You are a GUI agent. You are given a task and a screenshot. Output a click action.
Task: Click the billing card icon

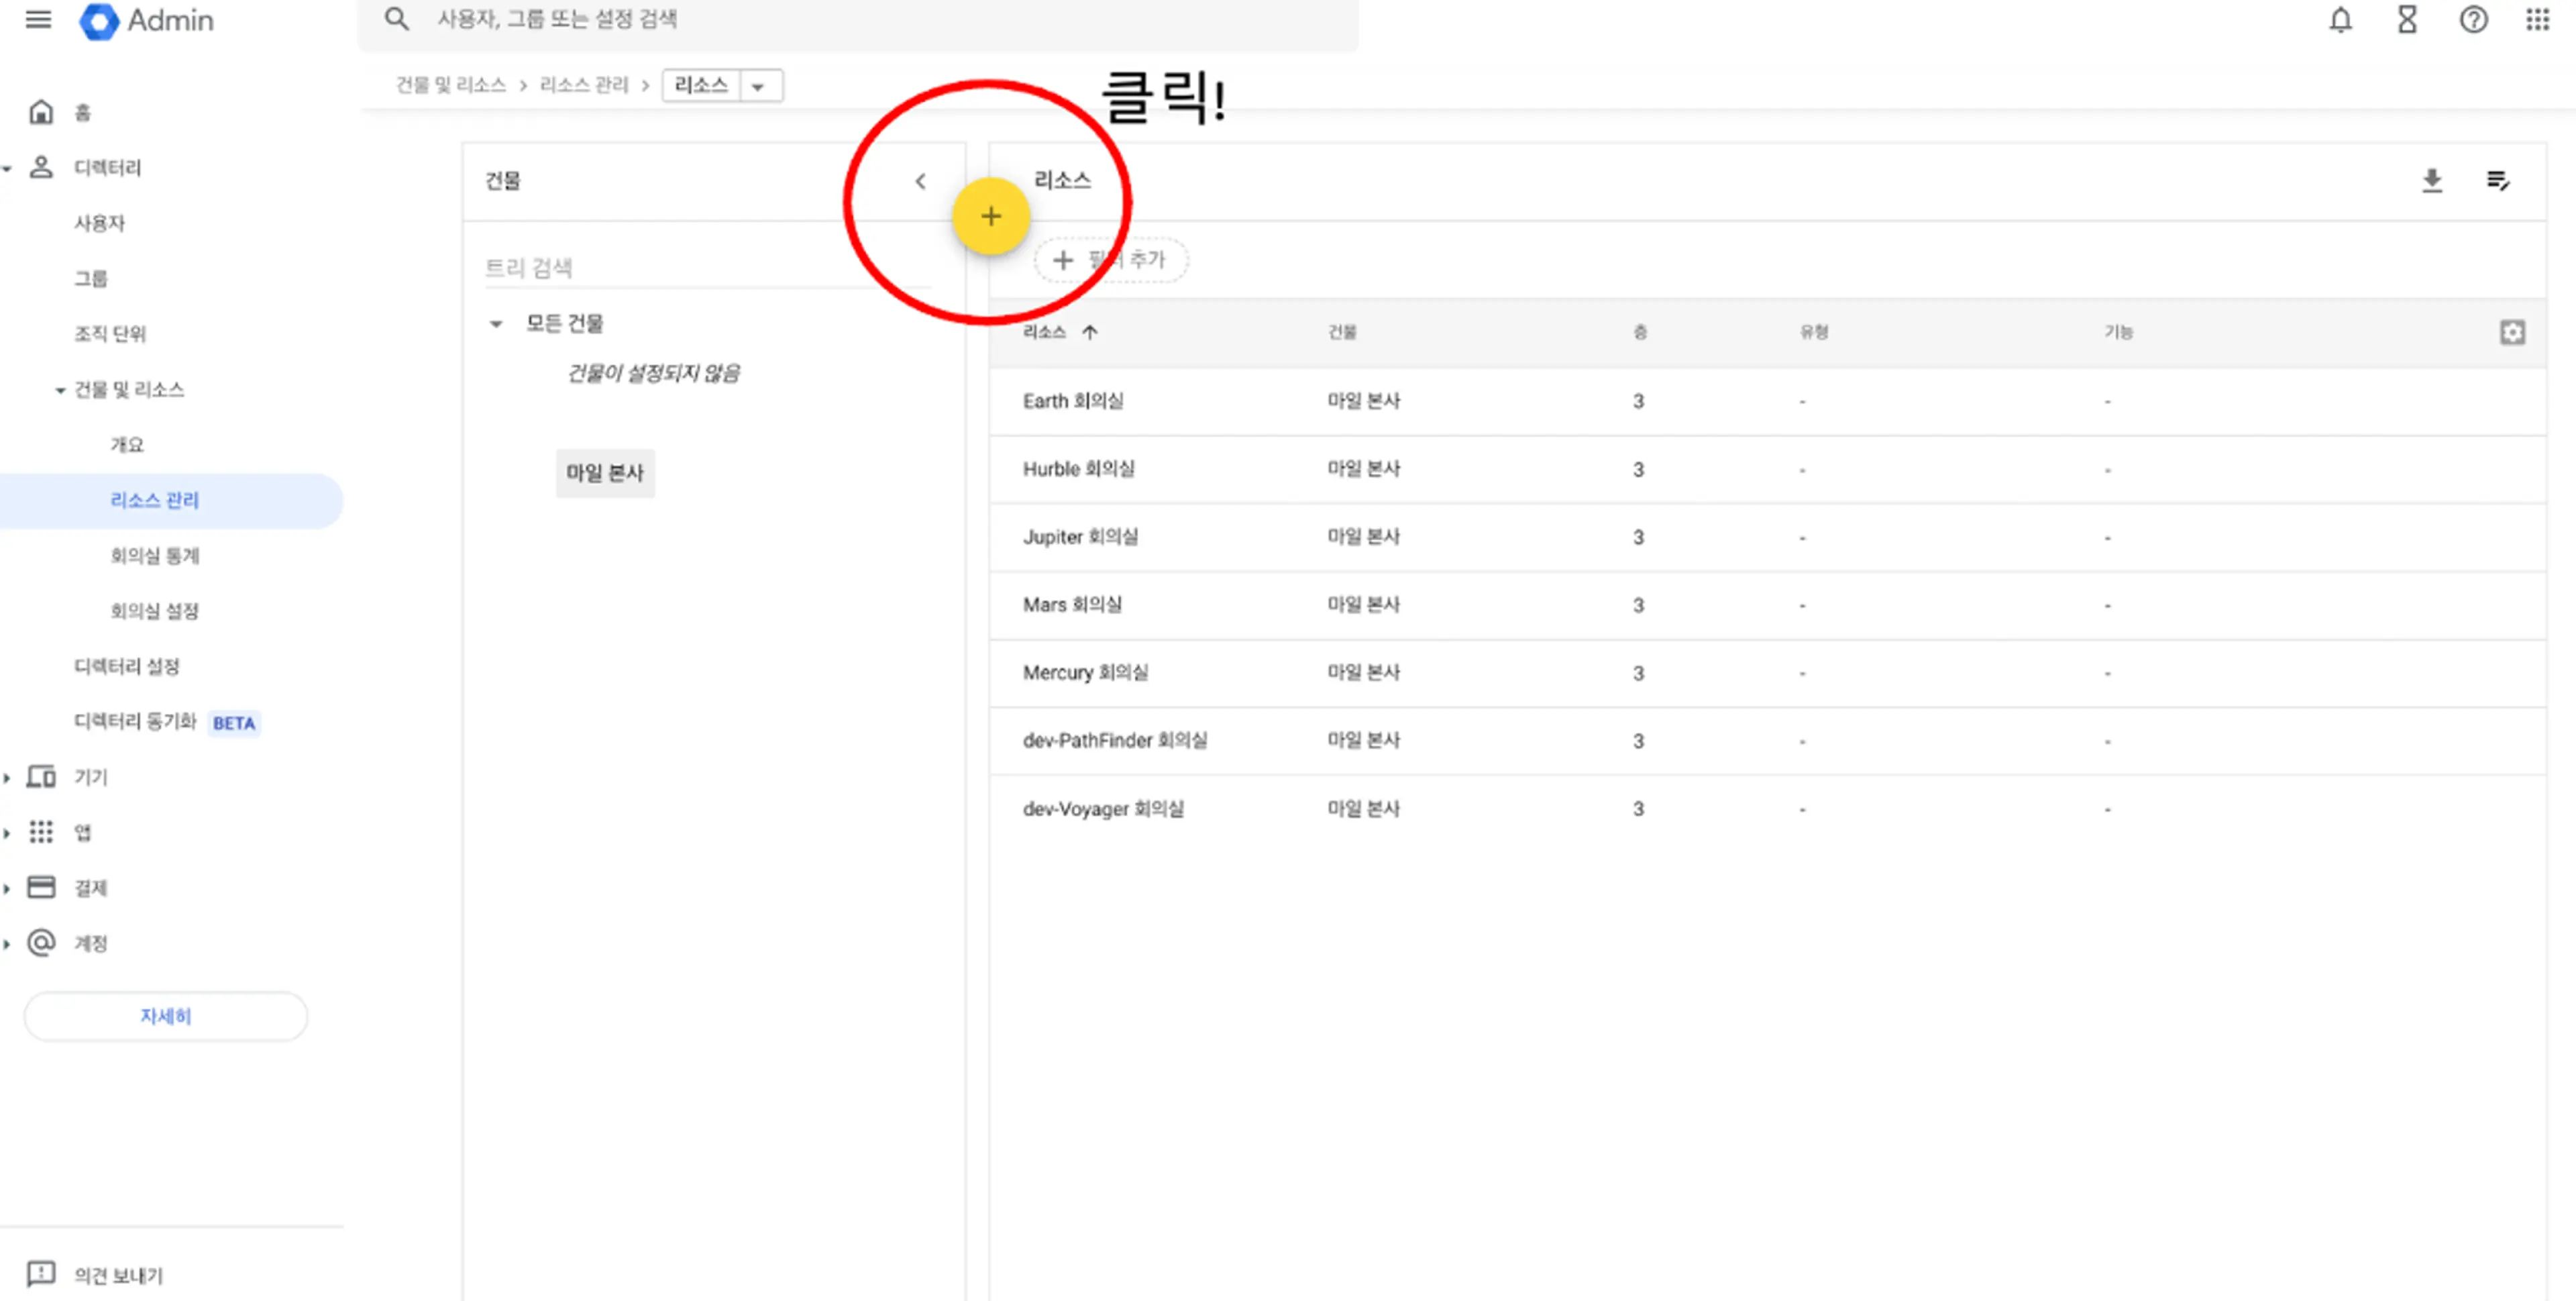(x=41, y=887)
